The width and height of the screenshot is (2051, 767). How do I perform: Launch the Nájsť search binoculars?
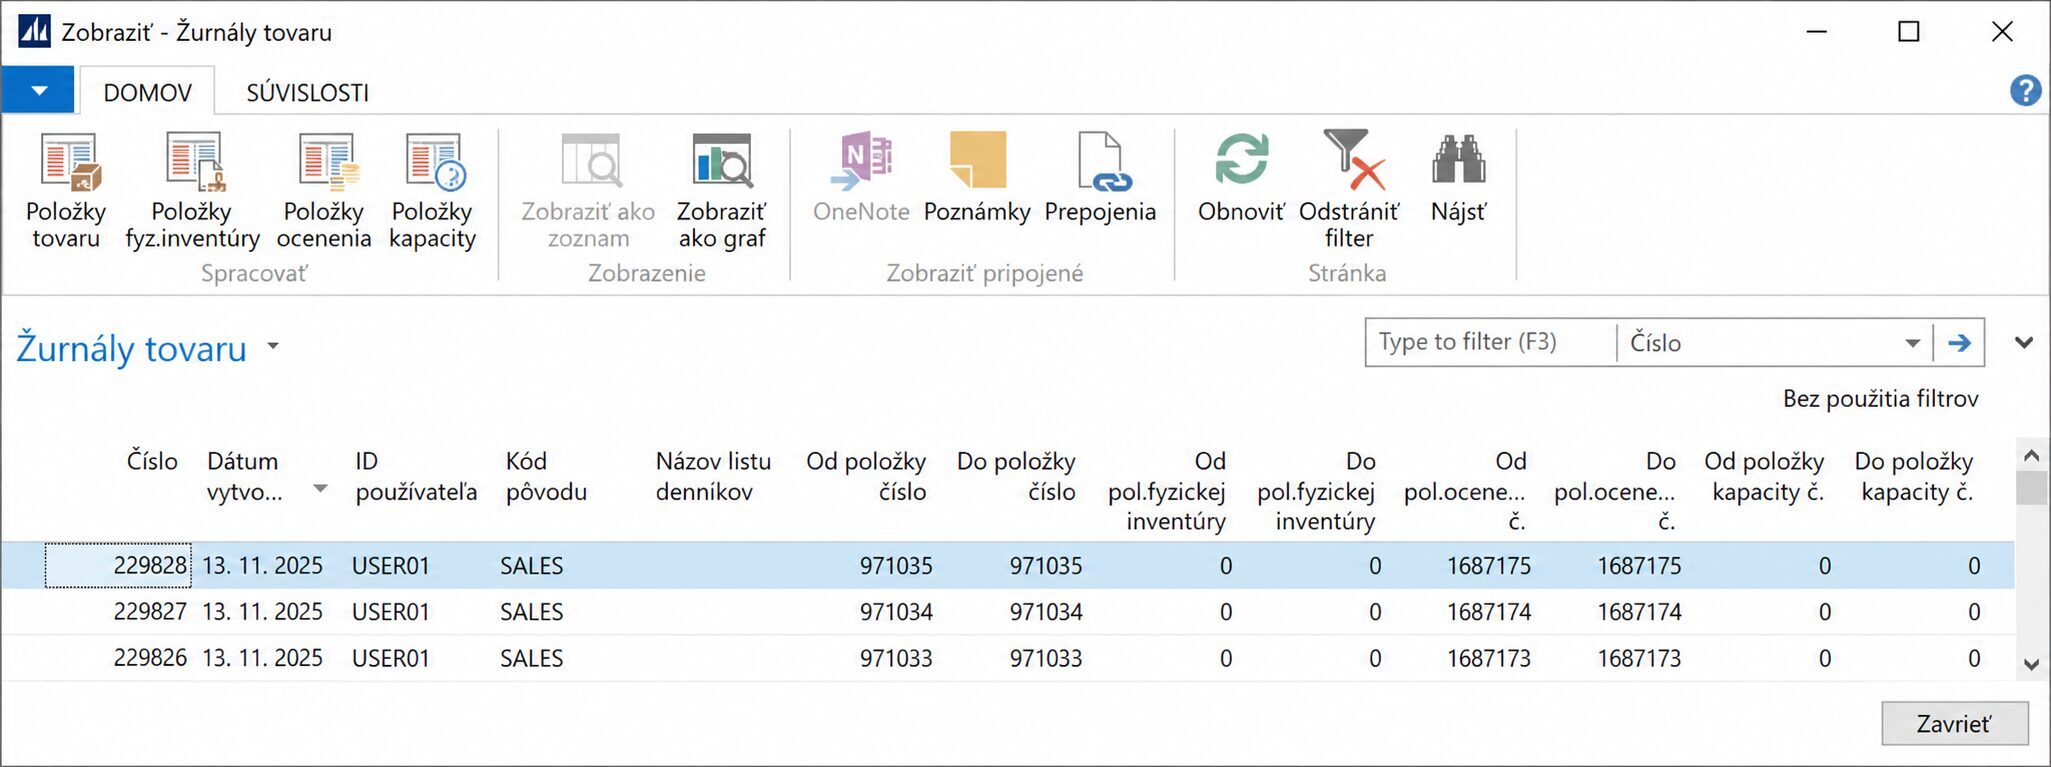1458,178
